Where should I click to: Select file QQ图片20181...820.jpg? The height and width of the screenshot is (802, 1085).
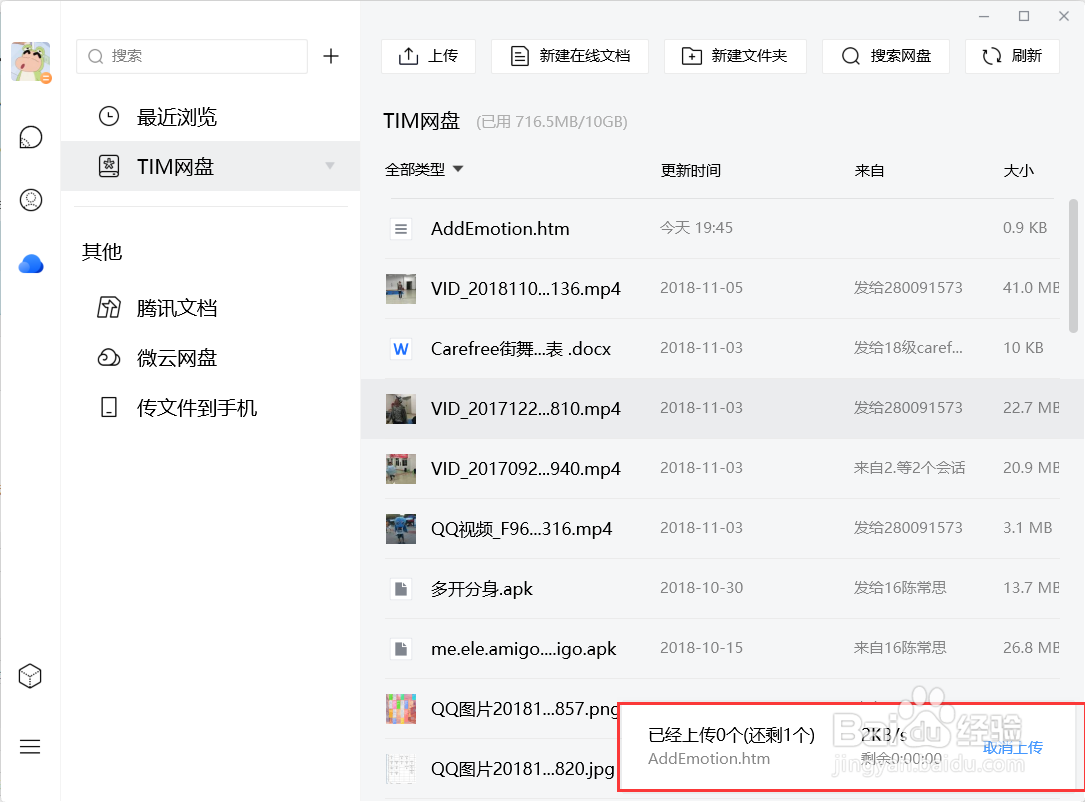click(x=522, y=769)
